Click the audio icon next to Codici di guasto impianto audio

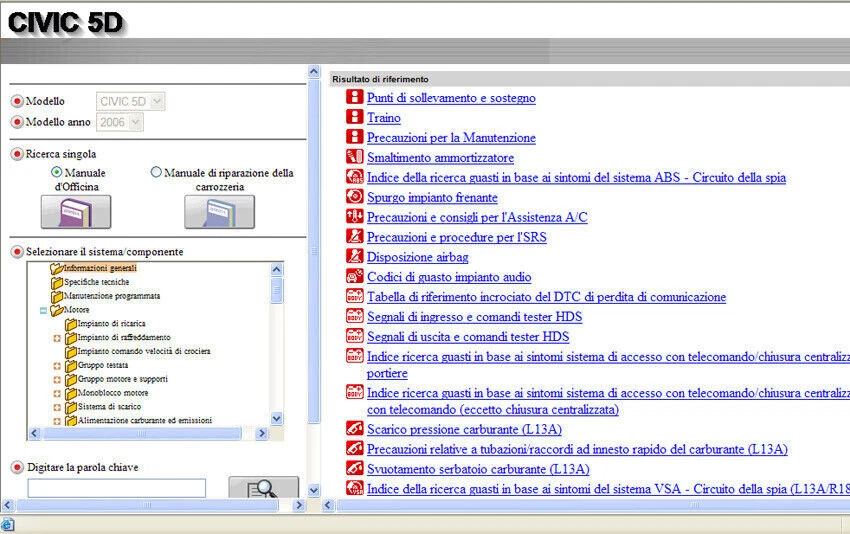tap(355, 276)
